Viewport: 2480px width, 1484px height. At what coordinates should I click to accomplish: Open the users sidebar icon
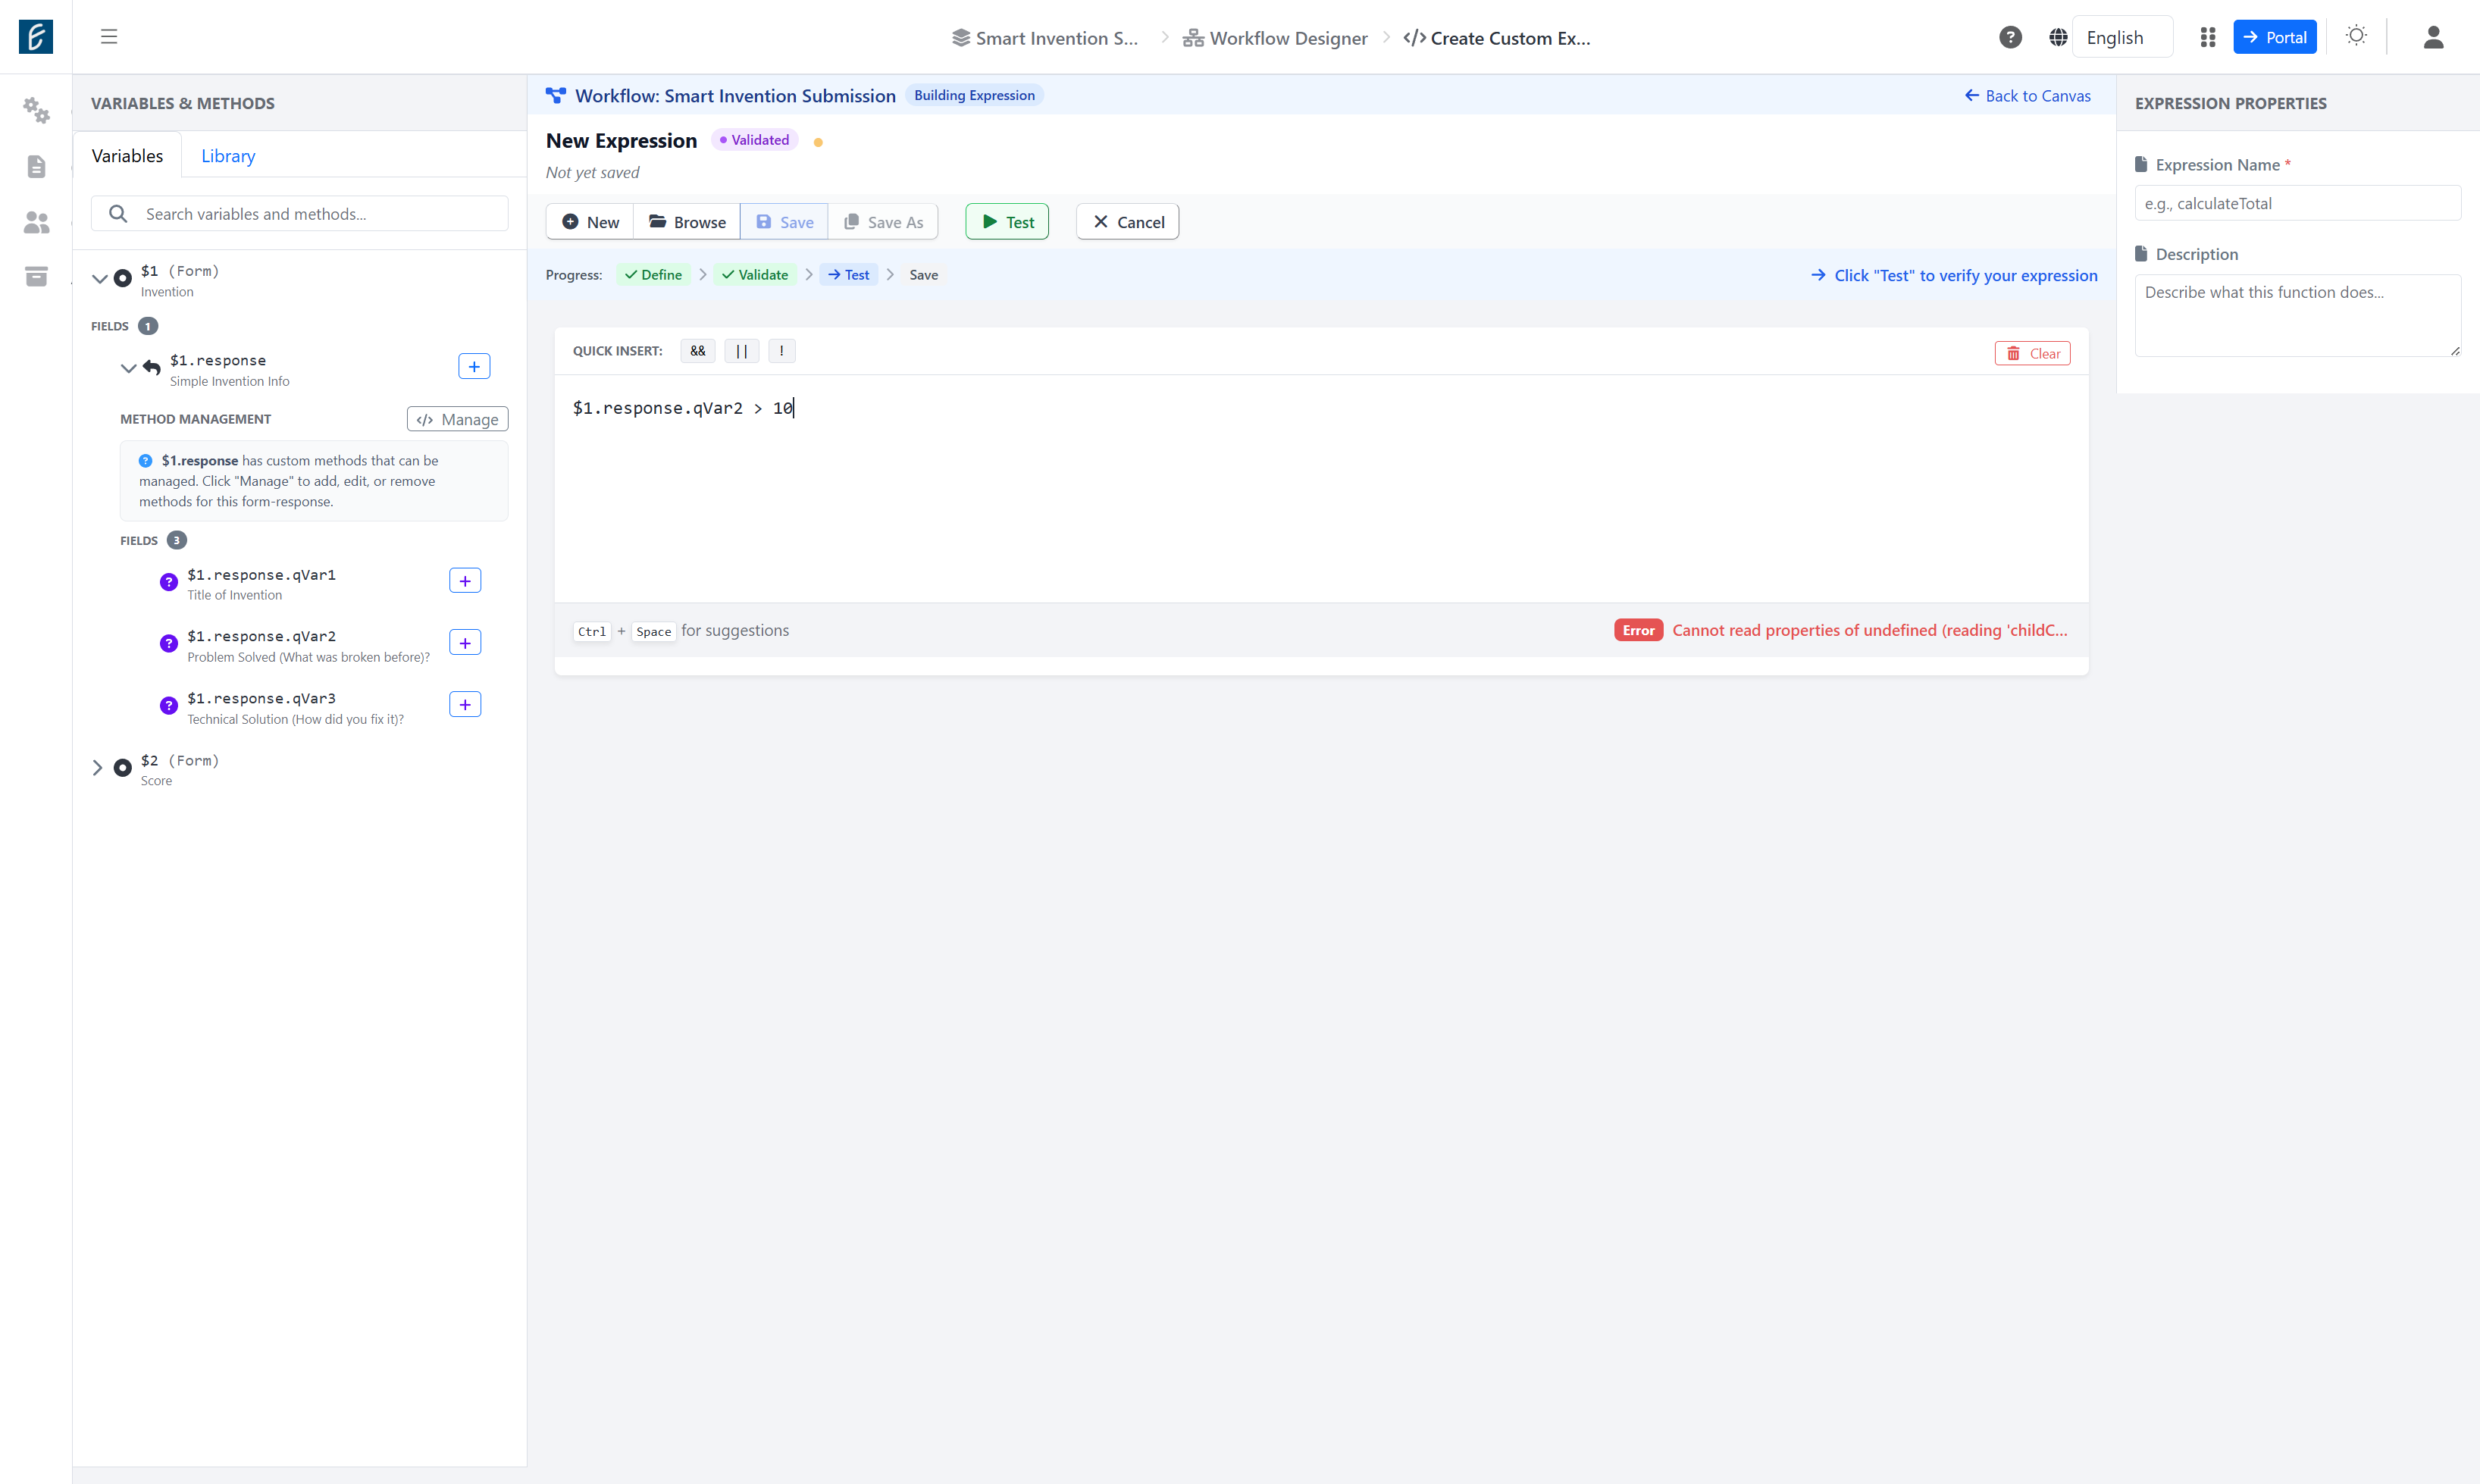coord(36,222)
